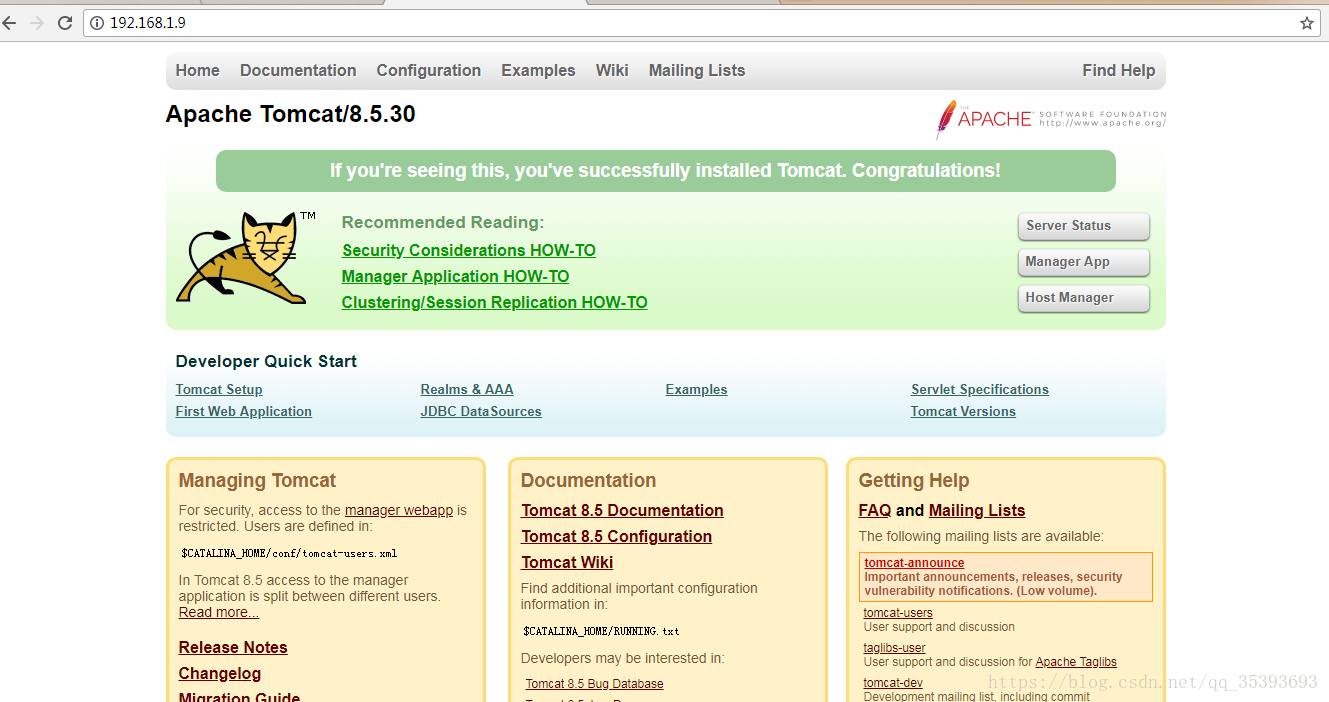Open tomcat-announce mailing list link
Image resolution: width=1329 pixels, height=702 pixels.
coord(914,563)
